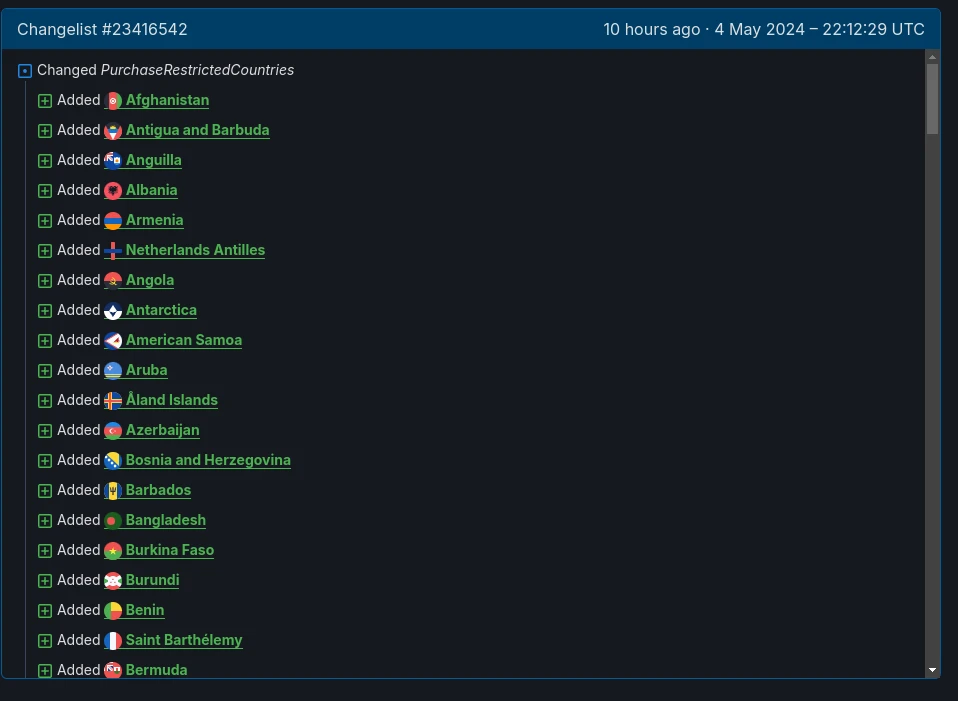Viewport: 958px width, 701px height.
Task: Open the Antigua and Barbuda link
Action: [197, 130]
